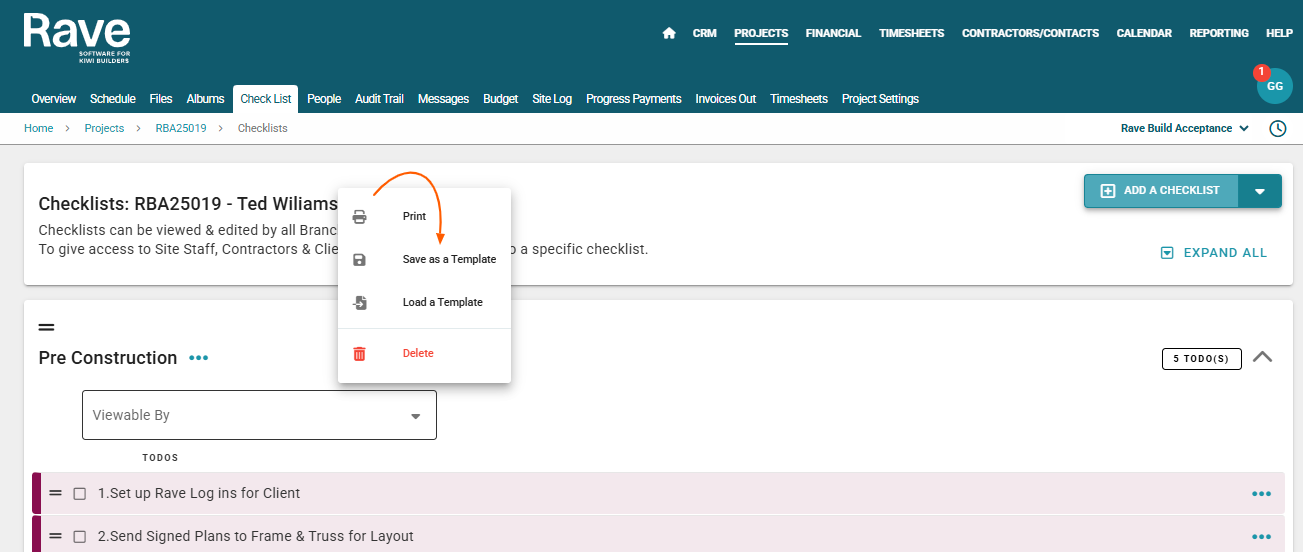Switch to the Project Settings tab

[880, 99]
